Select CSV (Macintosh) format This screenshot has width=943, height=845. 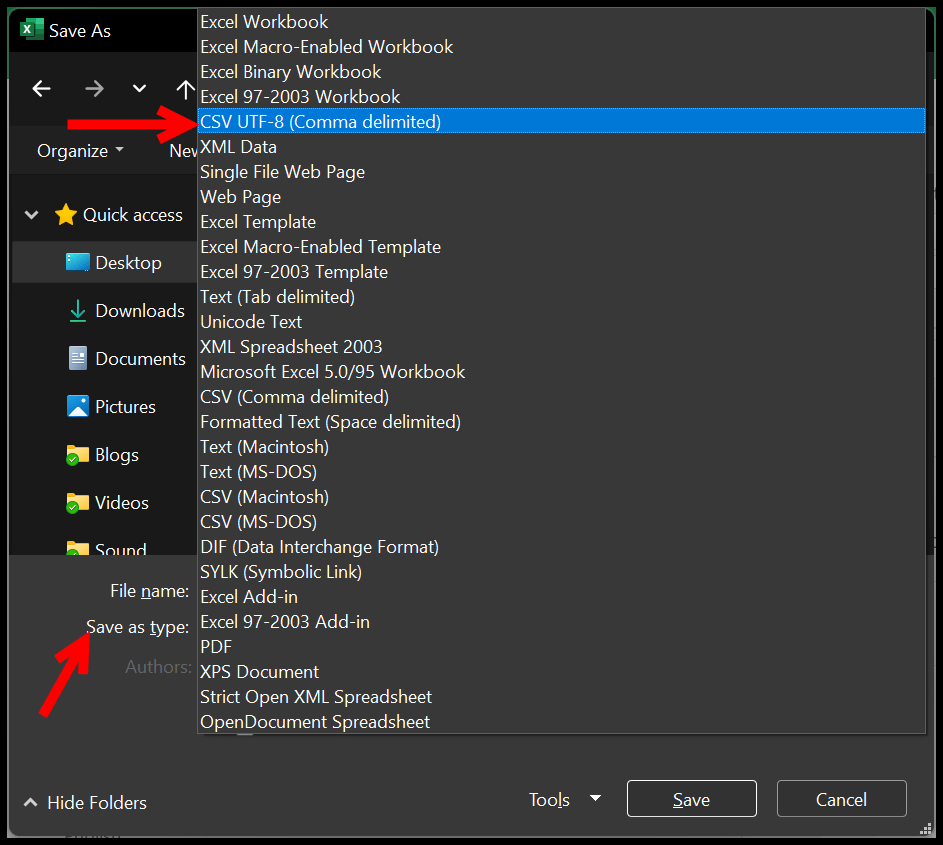click(561, 497)
